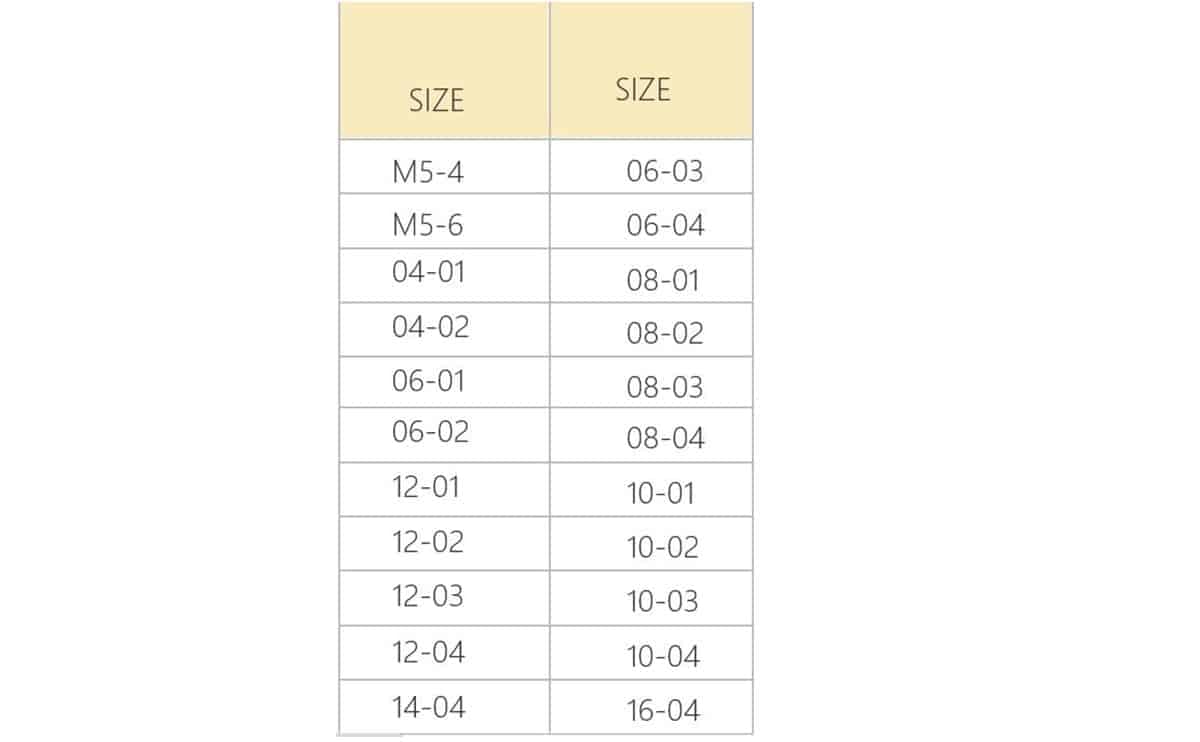Pick the 08-04 size cell
1200x742 pixels.
coord(666,438)
